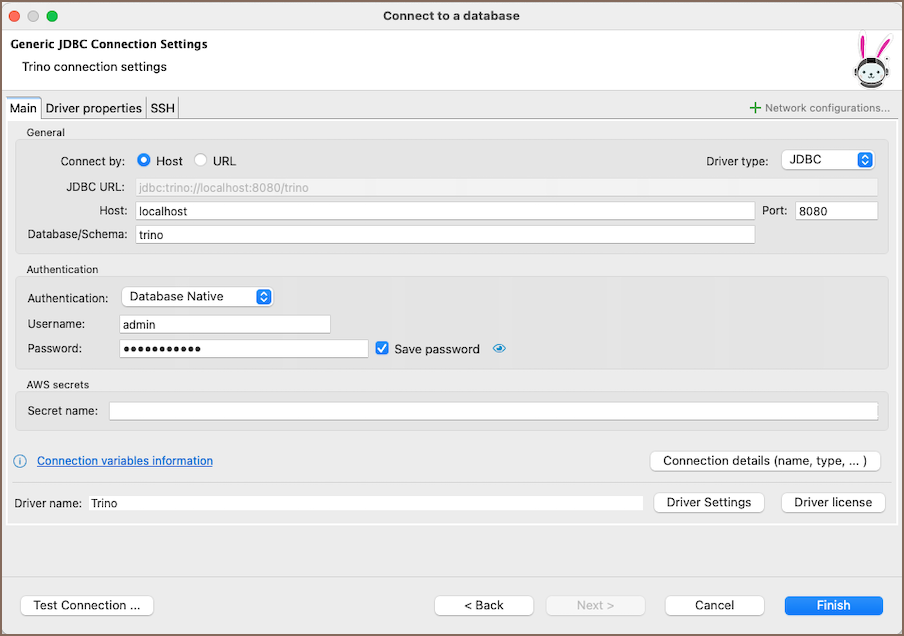Screen dimensions: 904x636
Task: Select the URL radio button
Action: click(201, 161)
